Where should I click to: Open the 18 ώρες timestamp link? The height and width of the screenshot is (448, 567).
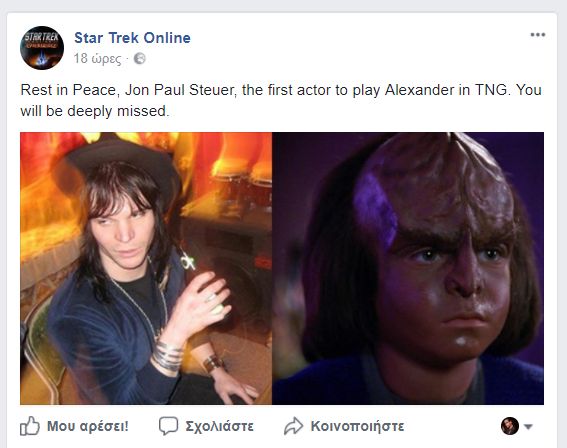(98, 58)
